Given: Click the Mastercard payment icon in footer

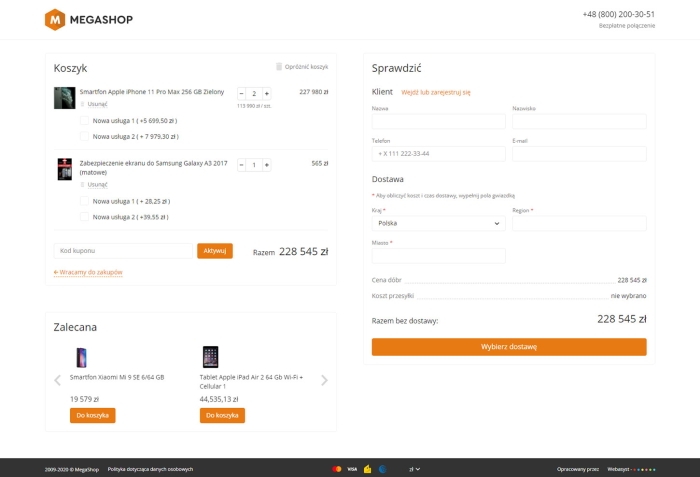Looking at the screenshot, I should (x=337, y=469).
